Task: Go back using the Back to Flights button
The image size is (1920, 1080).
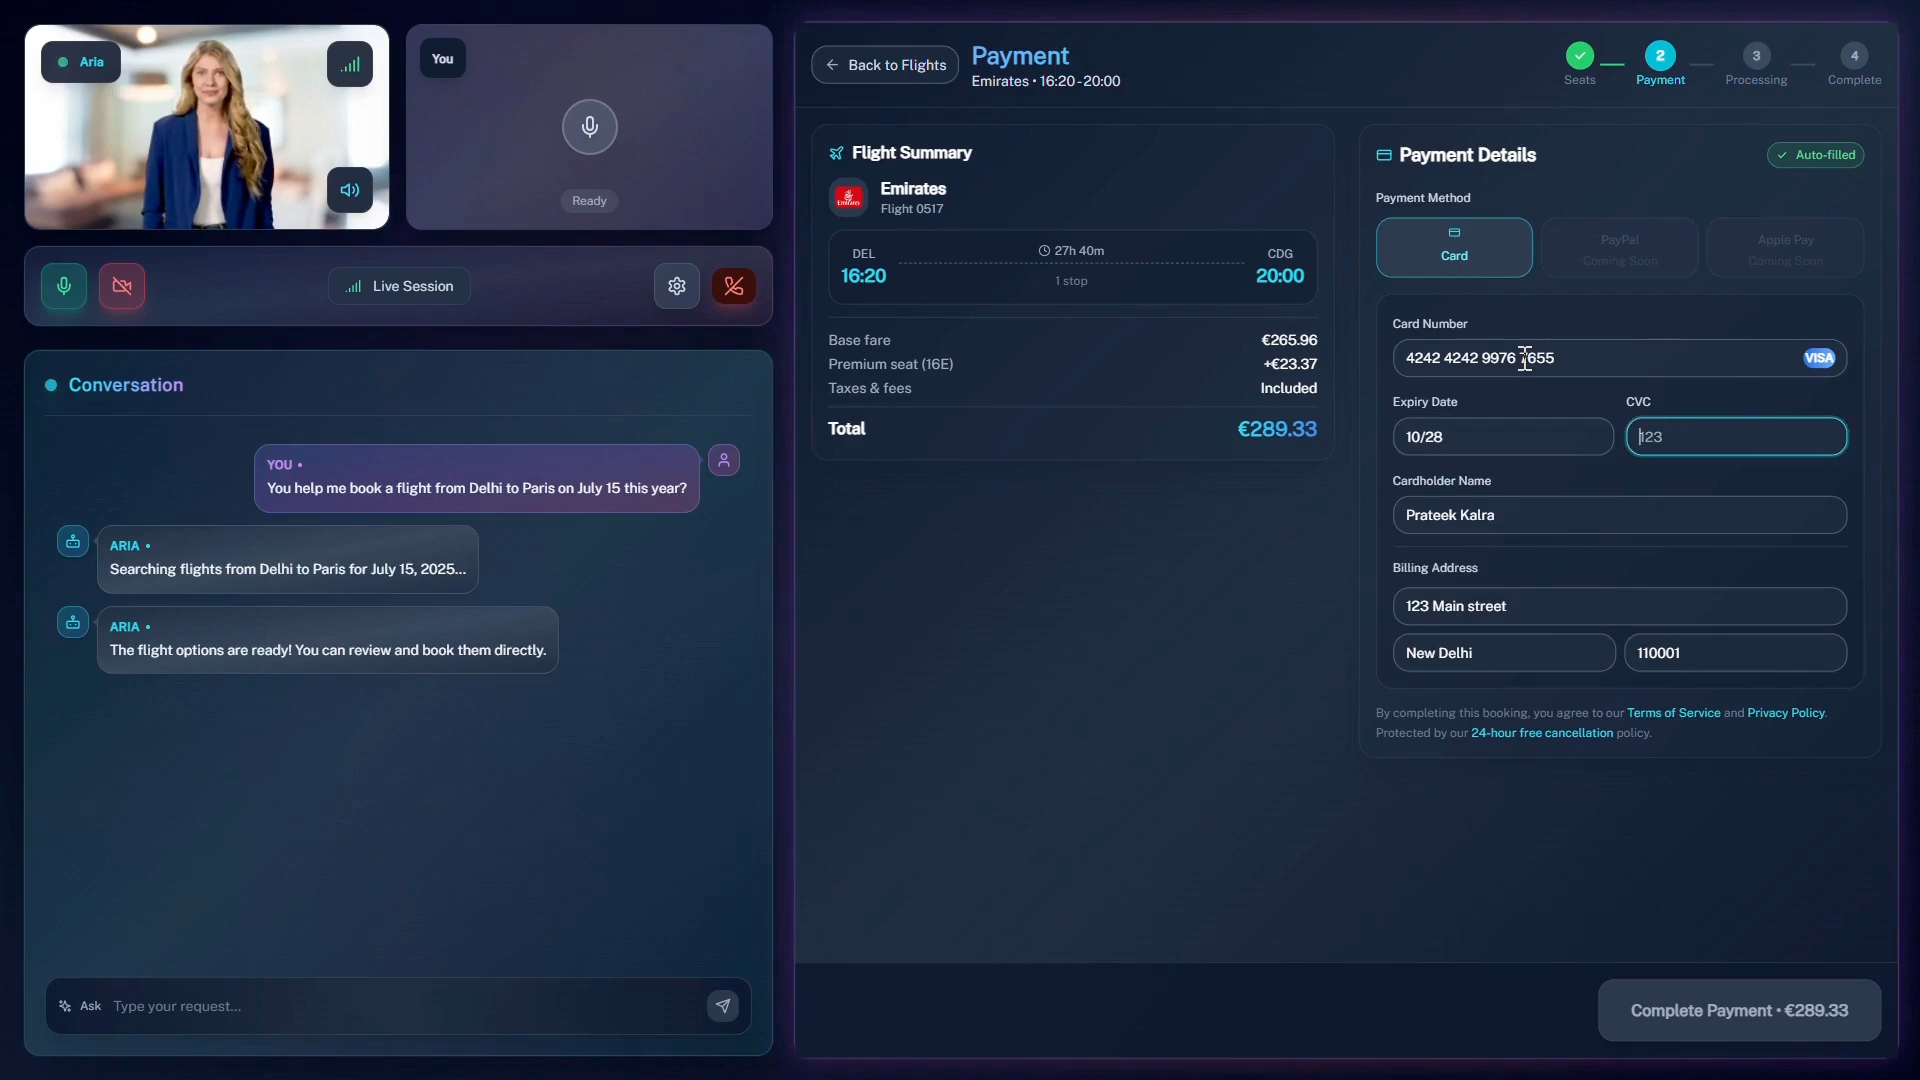Action: 884,65
